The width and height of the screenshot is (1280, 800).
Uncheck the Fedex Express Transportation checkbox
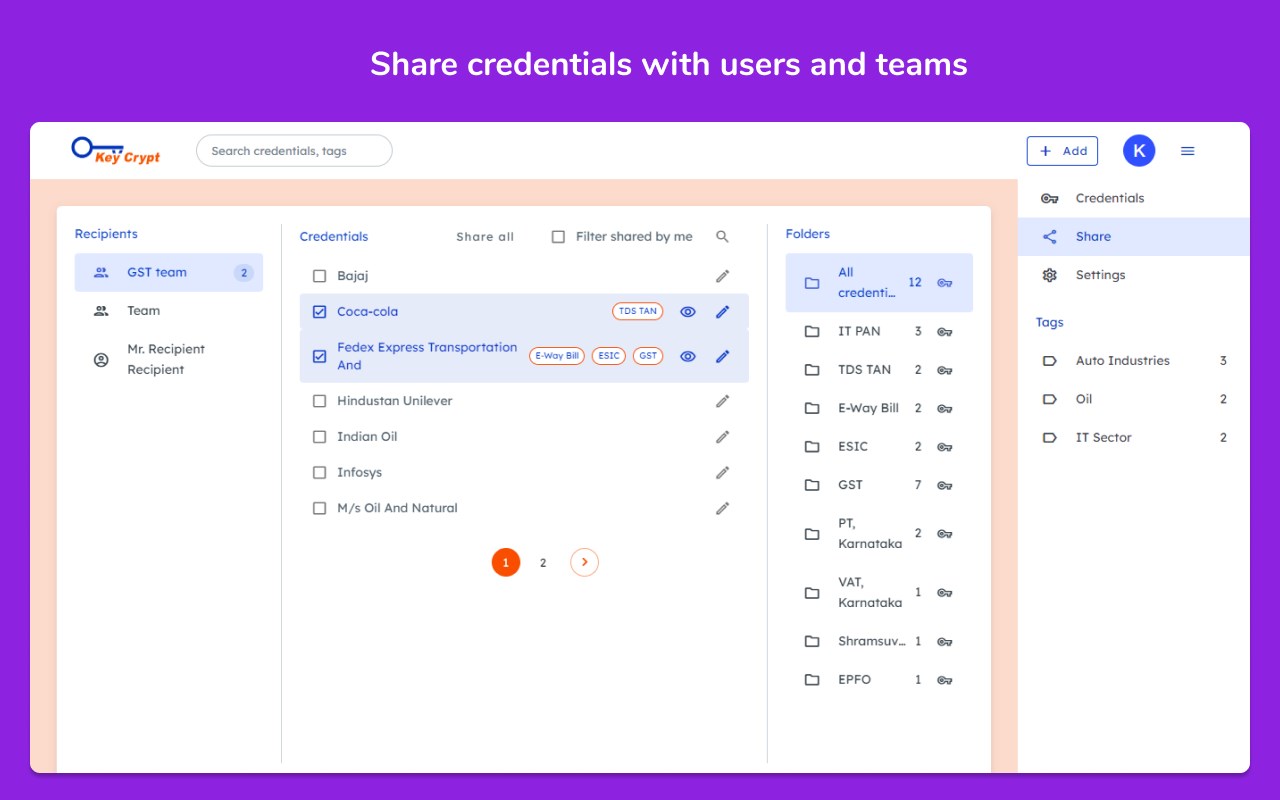coord(320,356)
